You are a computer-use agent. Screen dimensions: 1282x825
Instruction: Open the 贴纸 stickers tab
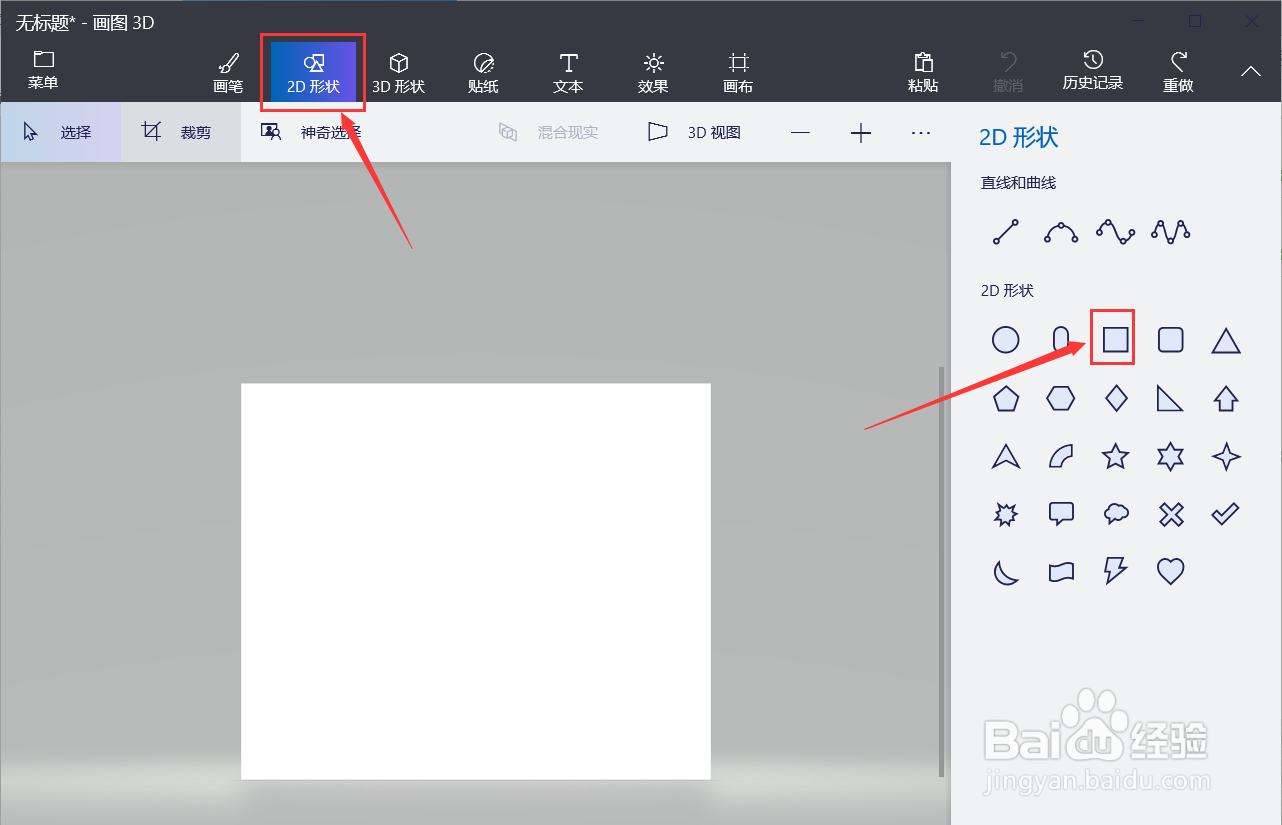pos(483,73)
